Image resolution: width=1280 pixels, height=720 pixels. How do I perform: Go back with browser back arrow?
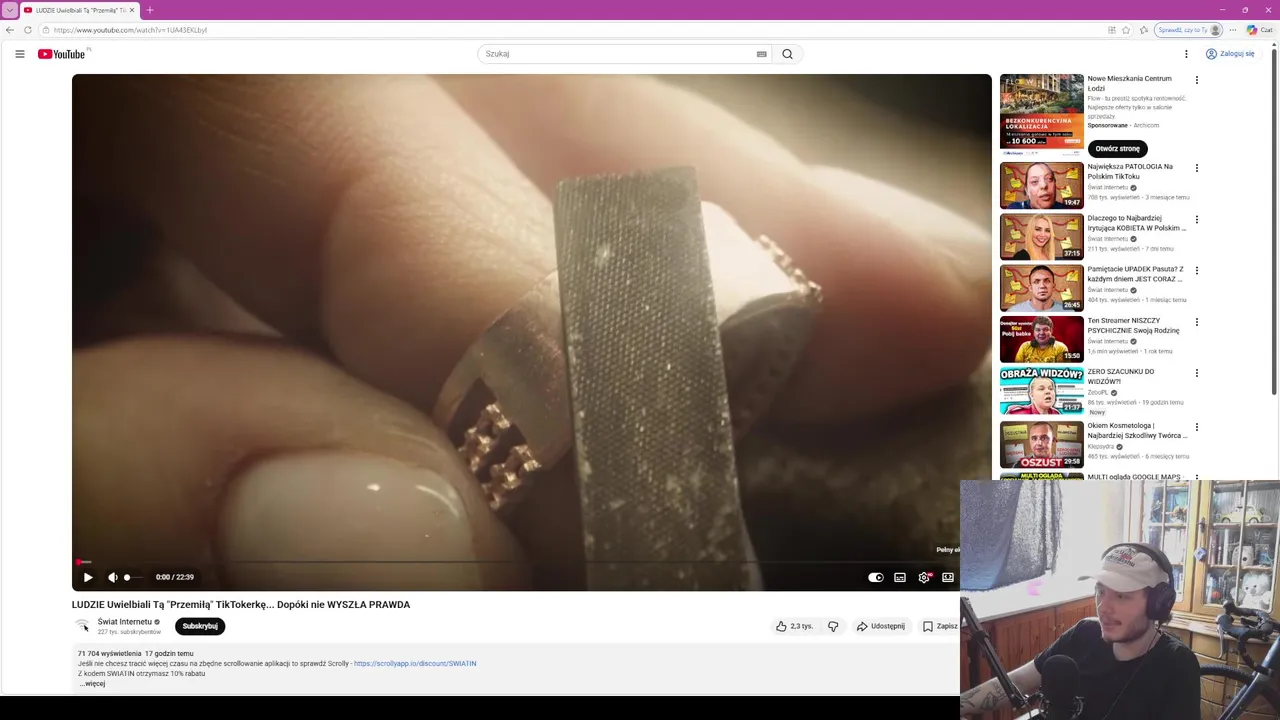click(10, 30)
